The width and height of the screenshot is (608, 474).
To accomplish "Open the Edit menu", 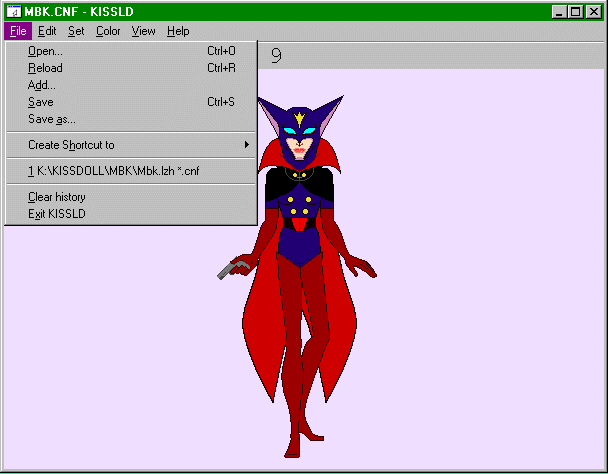I will coord(47,31).
